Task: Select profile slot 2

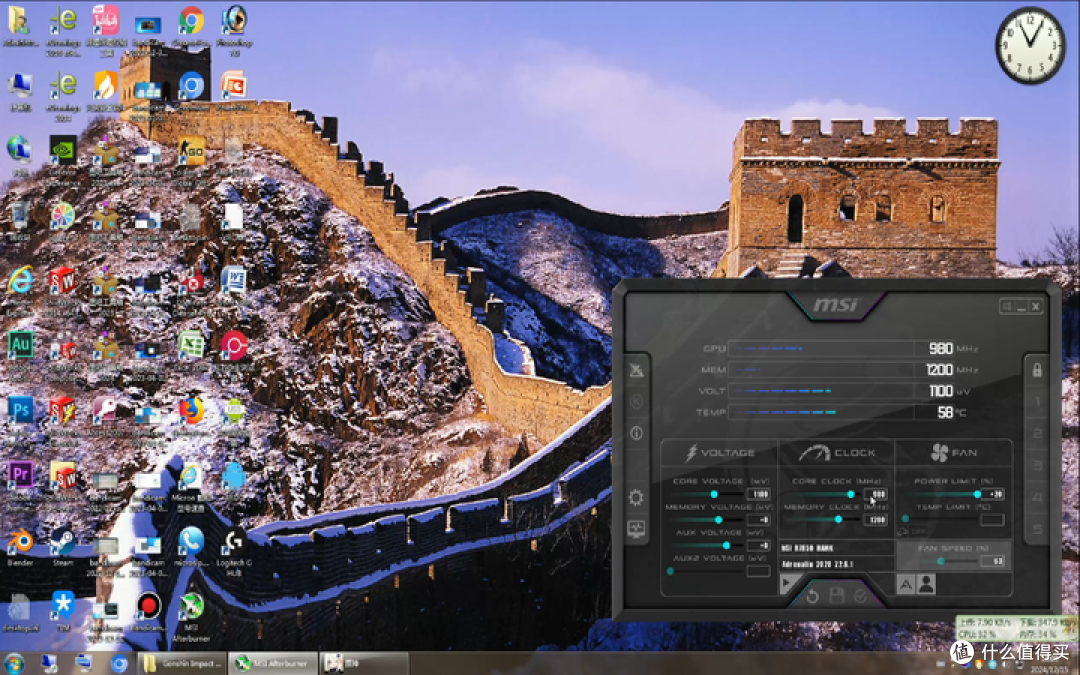Action: (x=1037, y=433)
